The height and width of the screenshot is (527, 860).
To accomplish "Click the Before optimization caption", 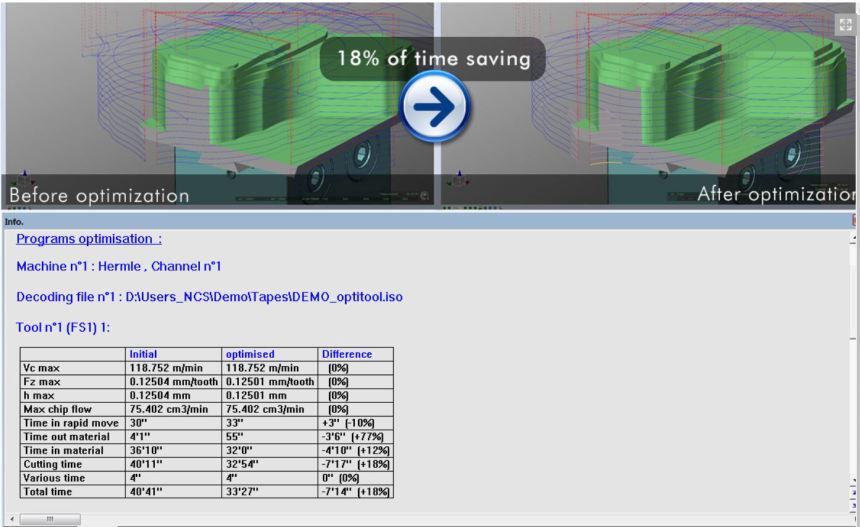I will [99, 195].
